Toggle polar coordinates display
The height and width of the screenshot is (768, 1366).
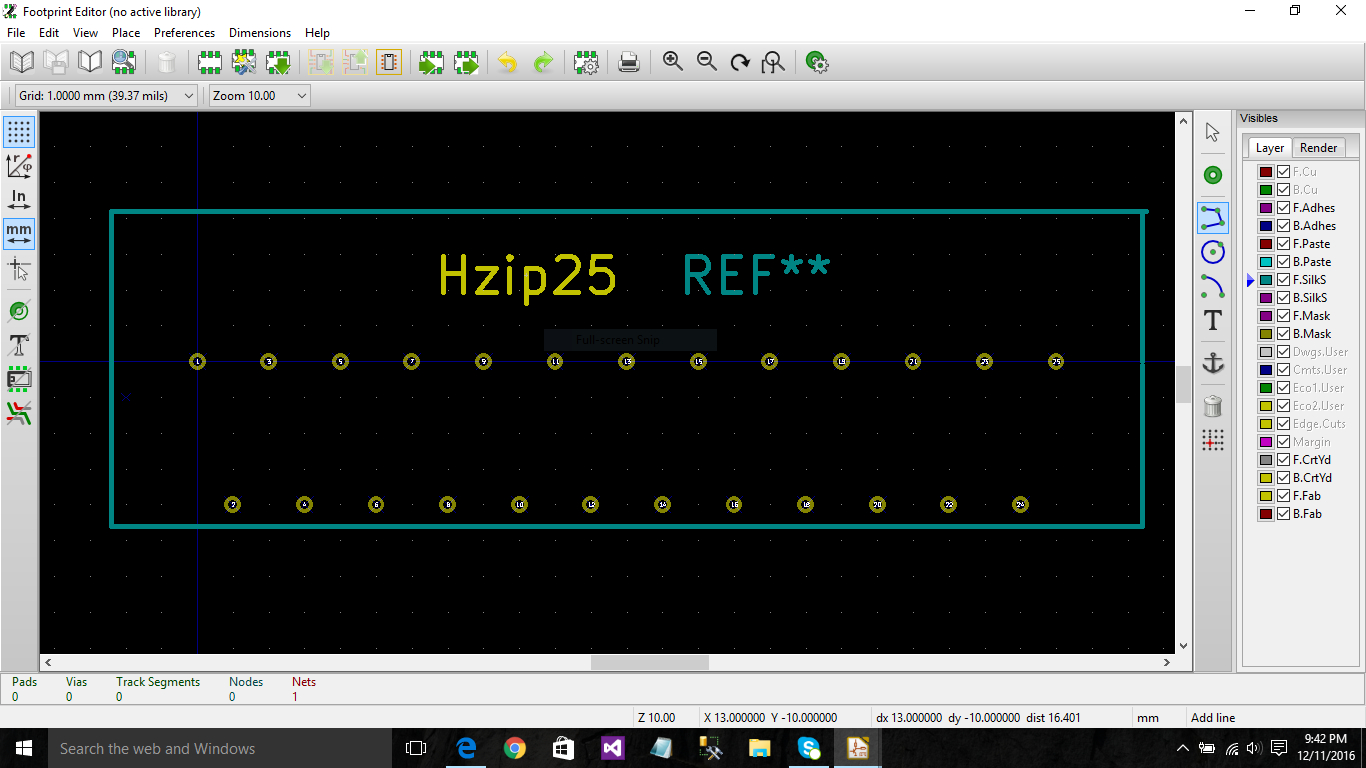(19, 166)
